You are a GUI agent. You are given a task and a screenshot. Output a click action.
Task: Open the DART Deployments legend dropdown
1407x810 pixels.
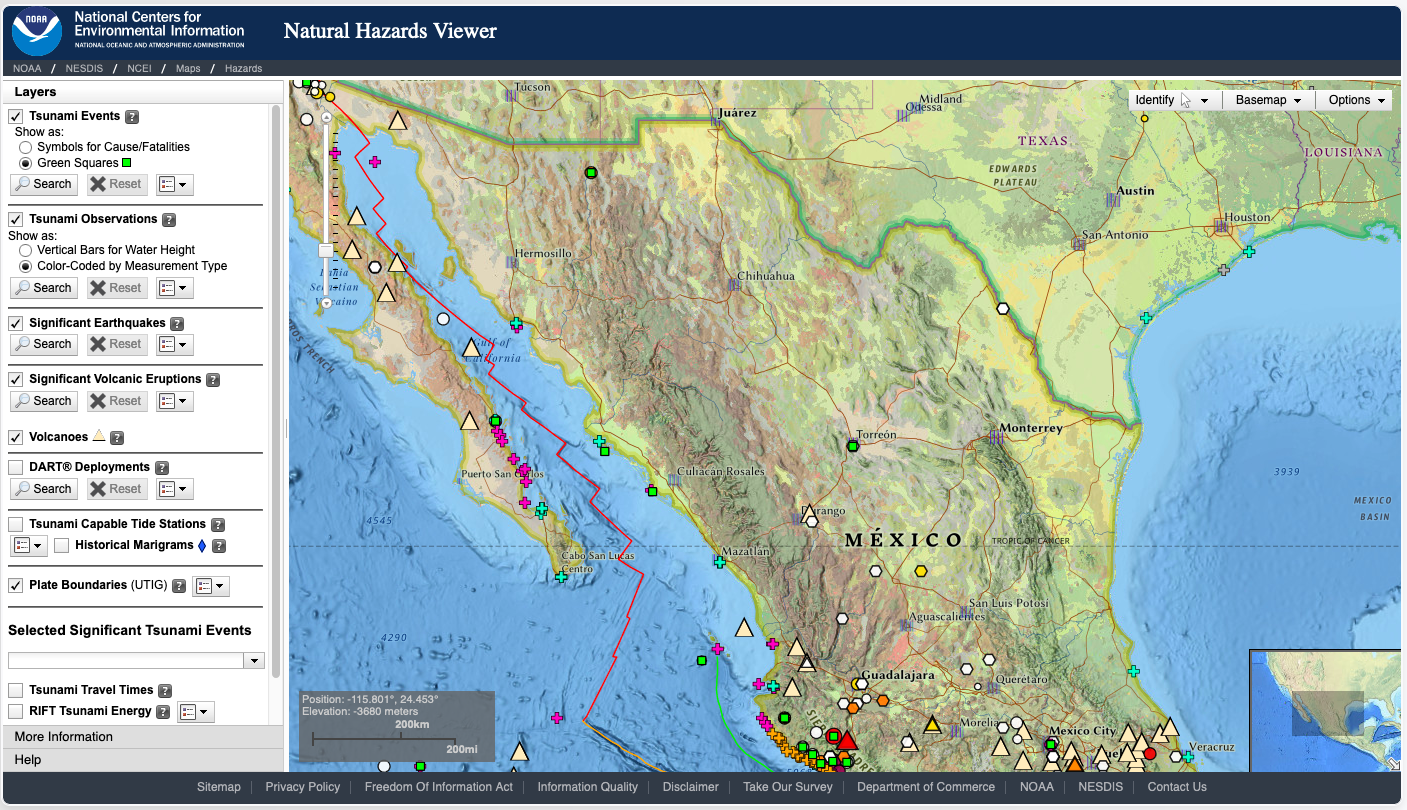(x=175, y=489)
